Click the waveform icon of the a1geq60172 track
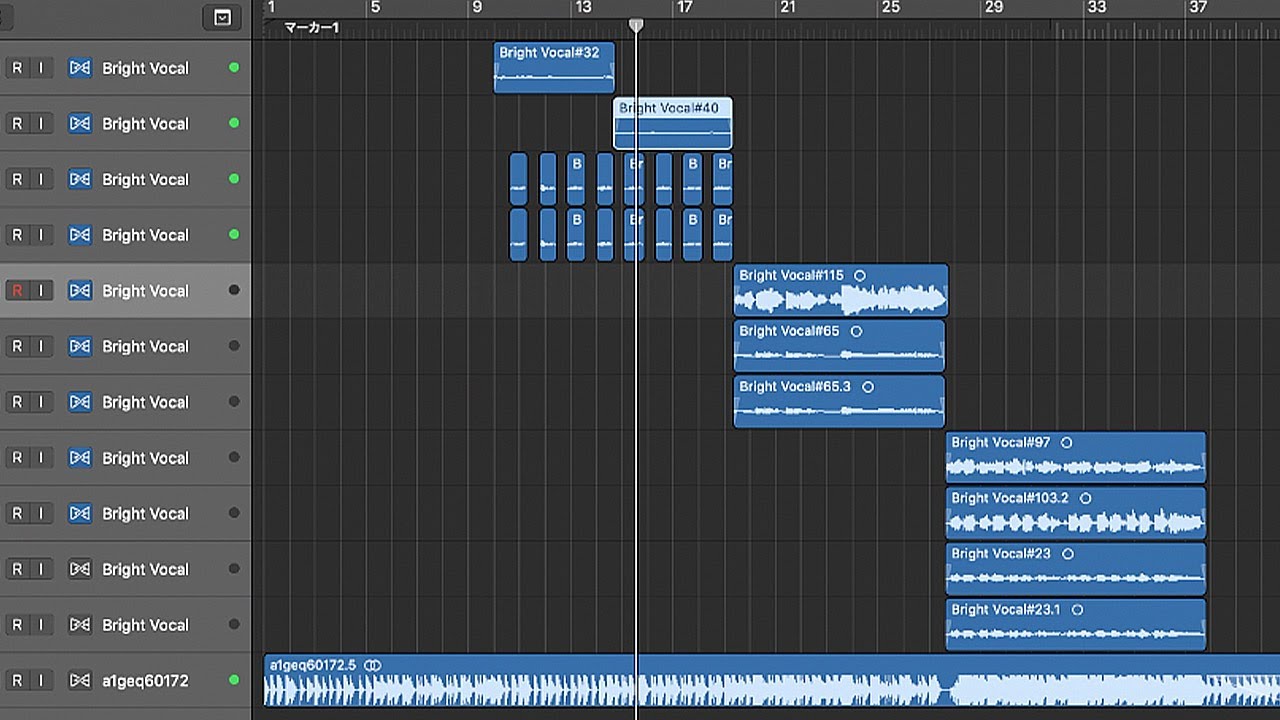Screen dimensions: 1280x720 point(80,681)
